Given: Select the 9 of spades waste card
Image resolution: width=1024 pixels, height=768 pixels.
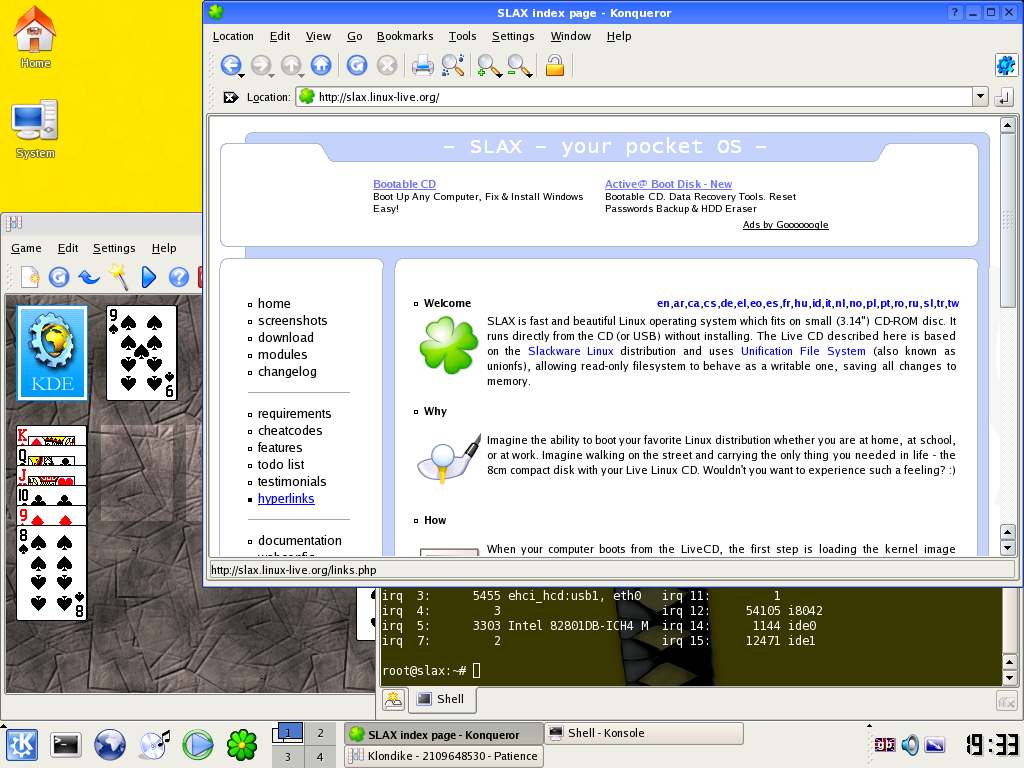Looking at the screenshot, I should coord(142,353).
